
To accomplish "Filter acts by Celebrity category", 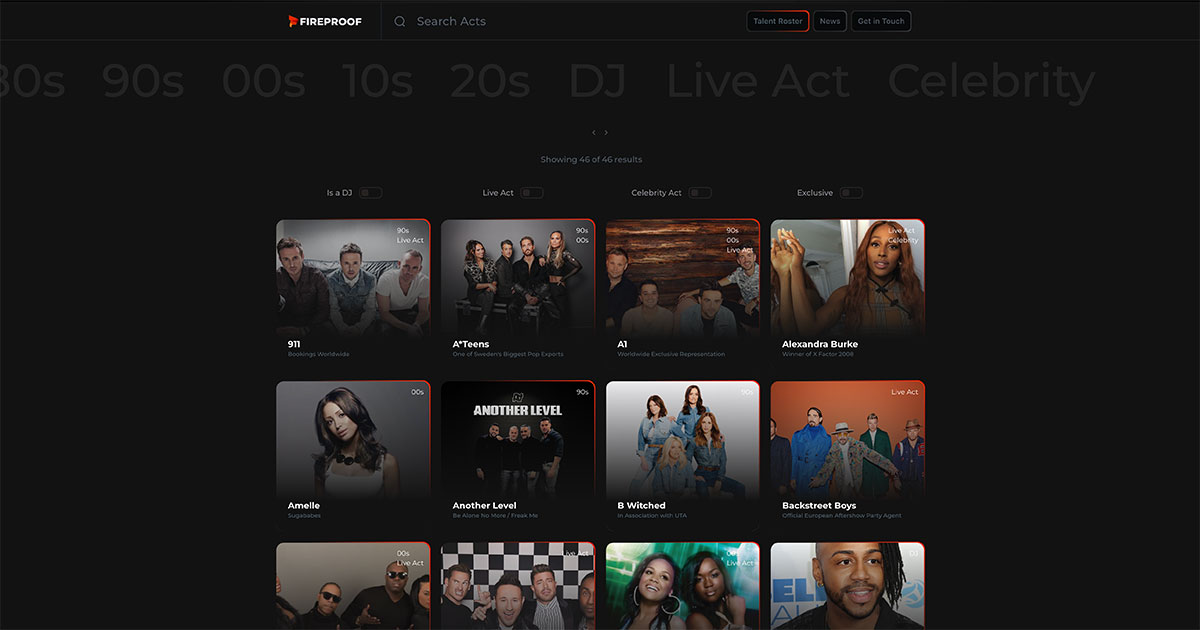I will [992, 81].
